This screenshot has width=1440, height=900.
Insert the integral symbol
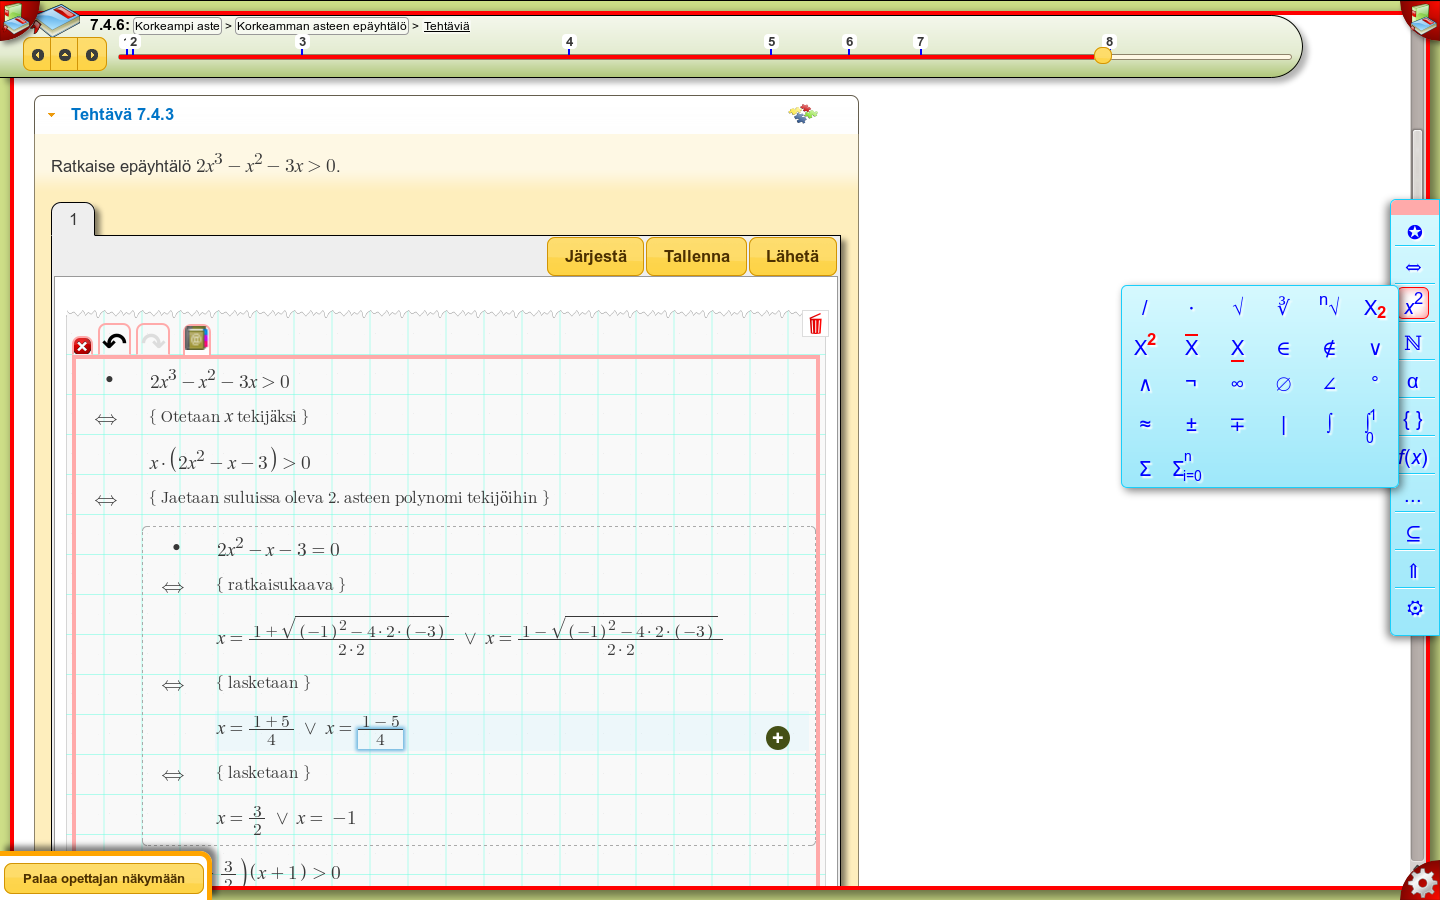[1329, 424]
